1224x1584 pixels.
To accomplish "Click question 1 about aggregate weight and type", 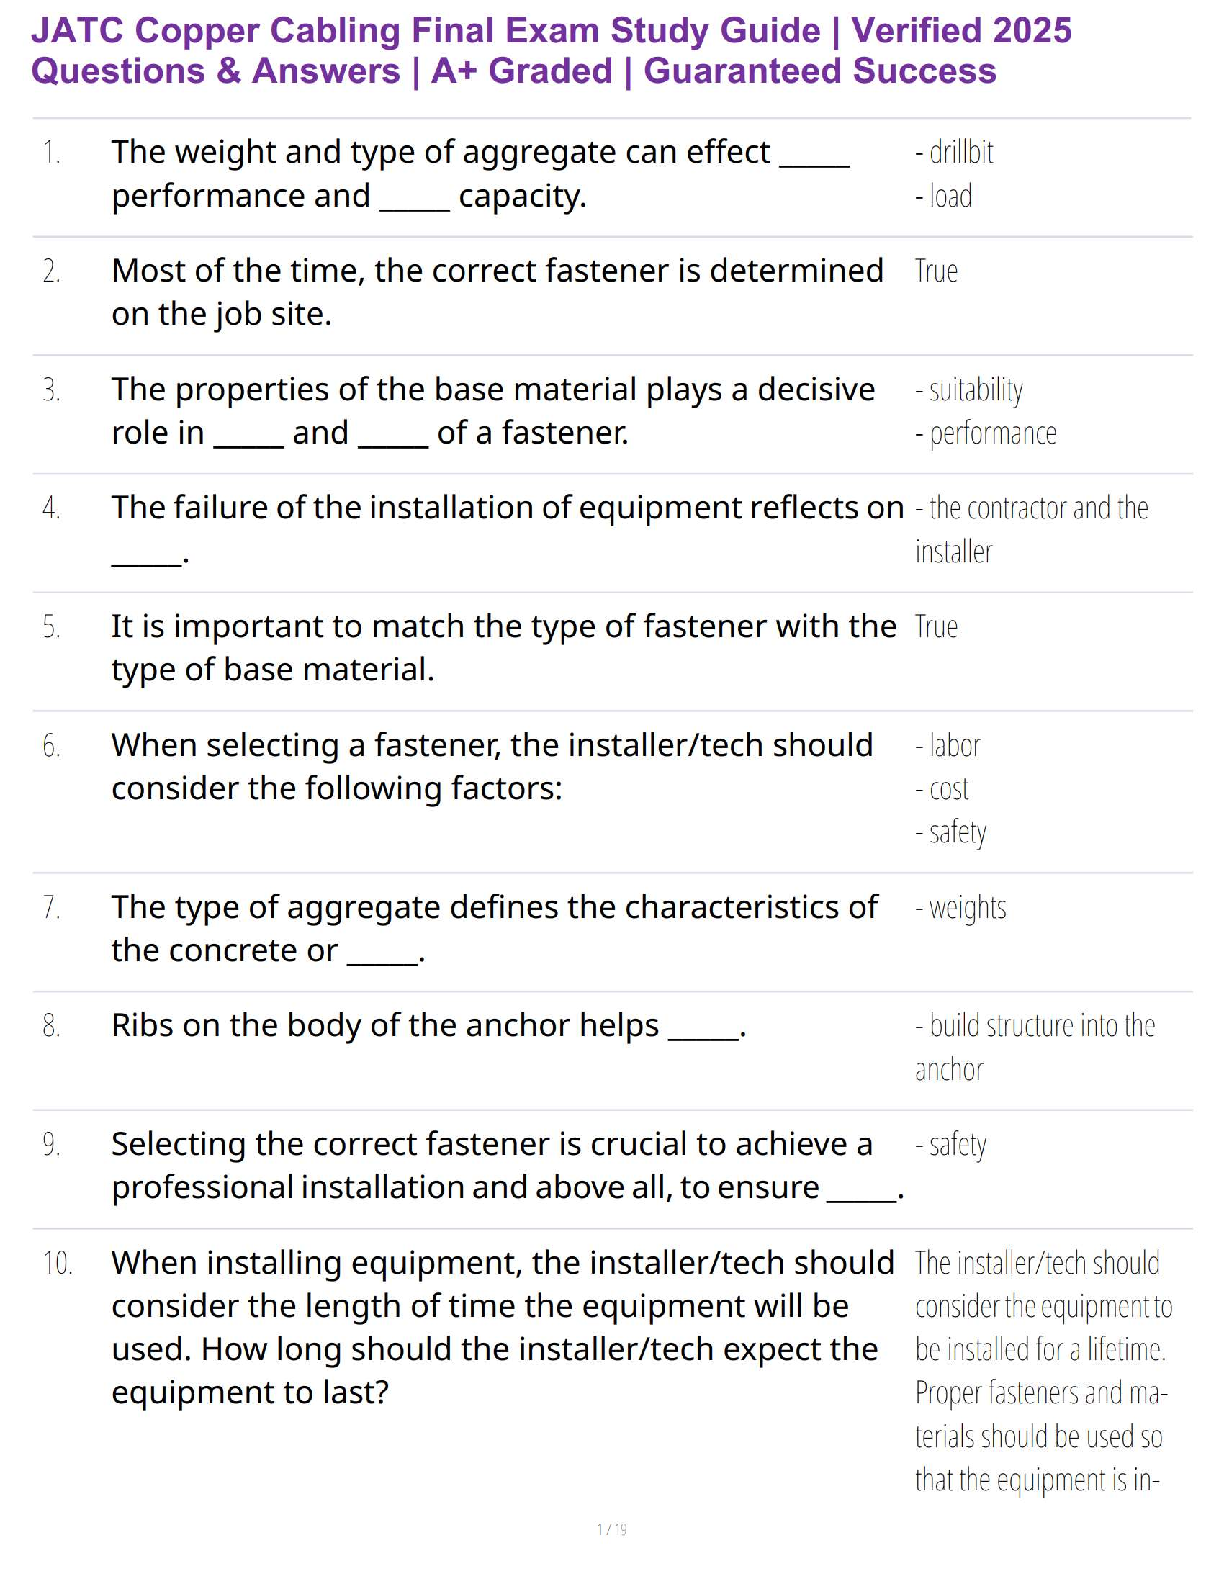I will tap(480, 174).
